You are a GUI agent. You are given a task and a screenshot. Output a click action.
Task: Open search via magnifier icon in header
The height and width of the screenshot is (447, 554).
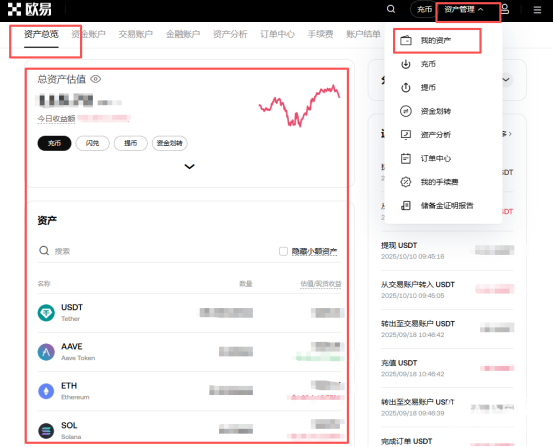pyautogui.click(x=391, y=9)
